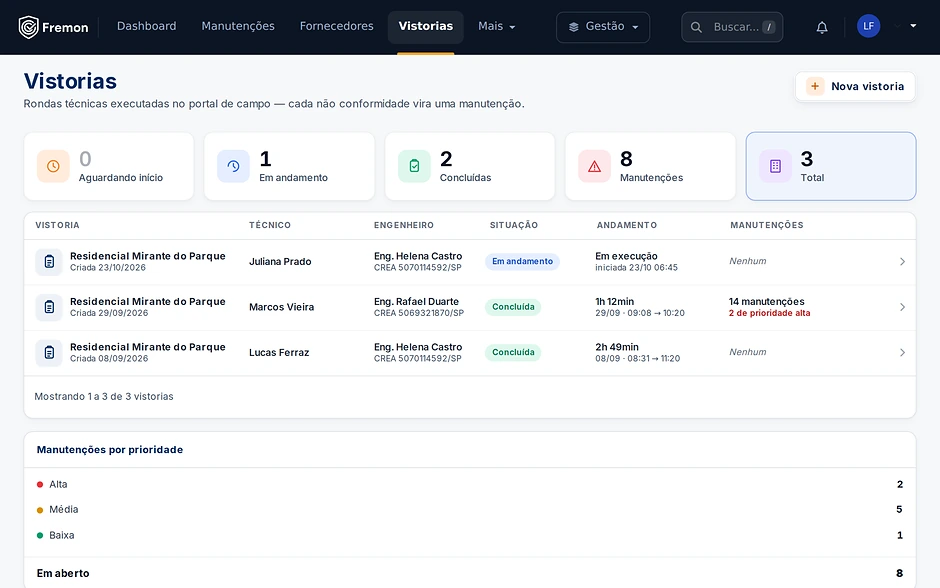
Task: Filter by Em andamento card
Action: click(x=289, y=166)
